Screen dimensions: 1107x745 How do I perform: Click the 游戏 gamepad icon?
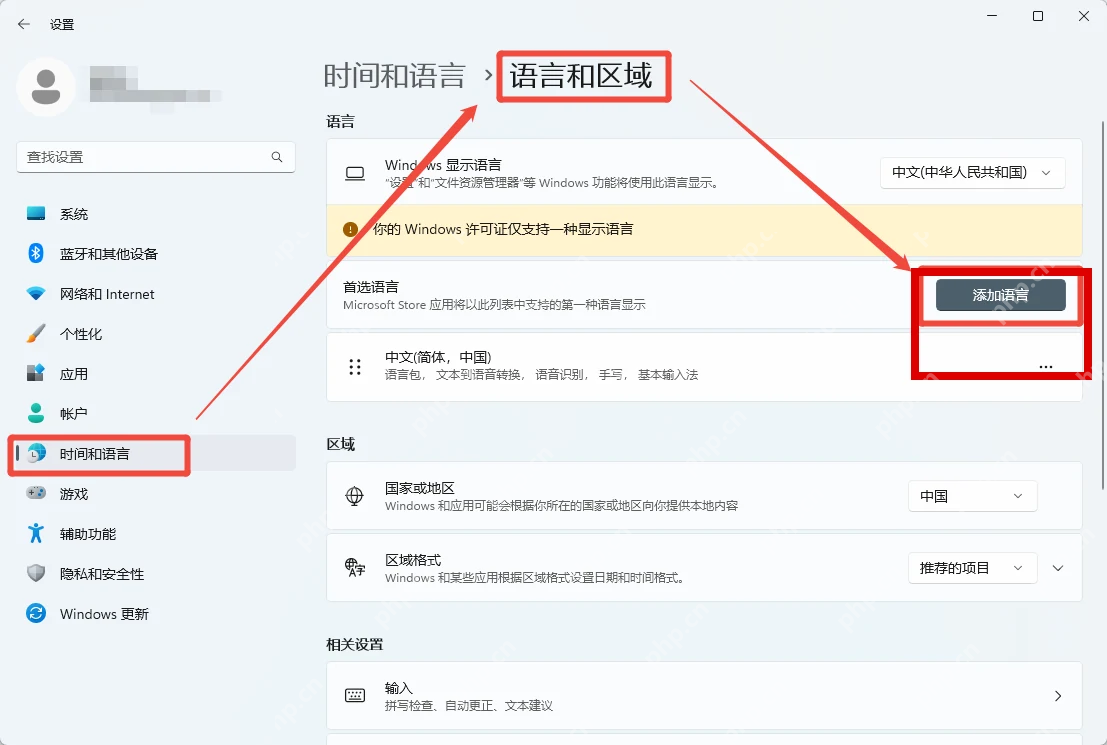point(36,493)
